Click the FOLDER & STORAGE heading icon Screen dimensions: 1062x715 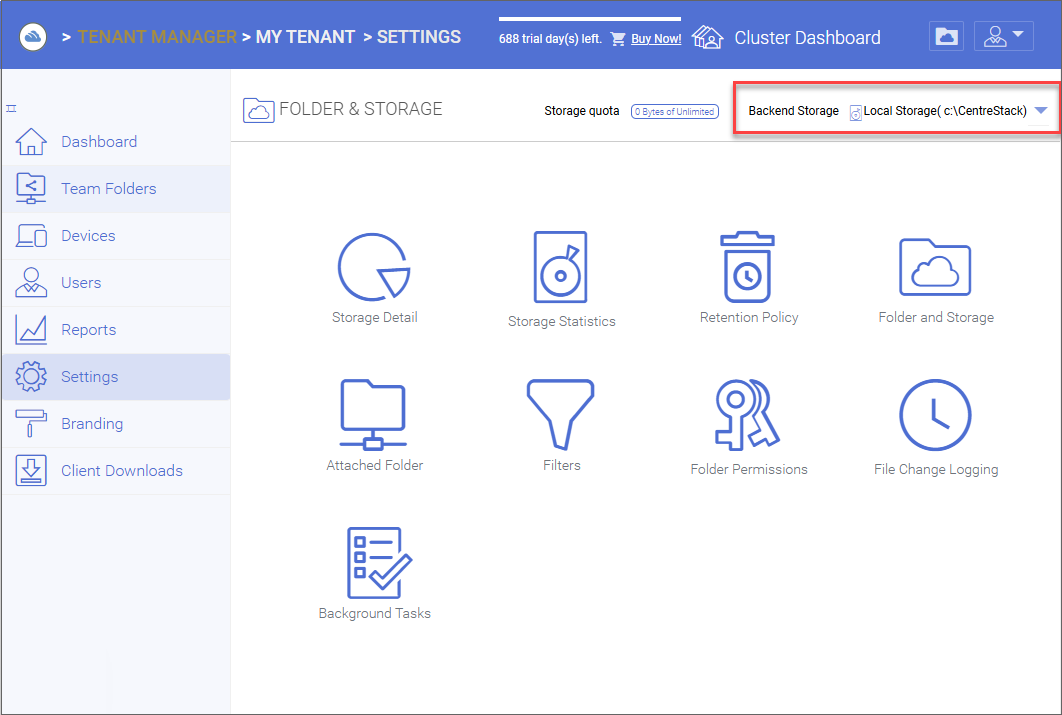coord(258,109)
